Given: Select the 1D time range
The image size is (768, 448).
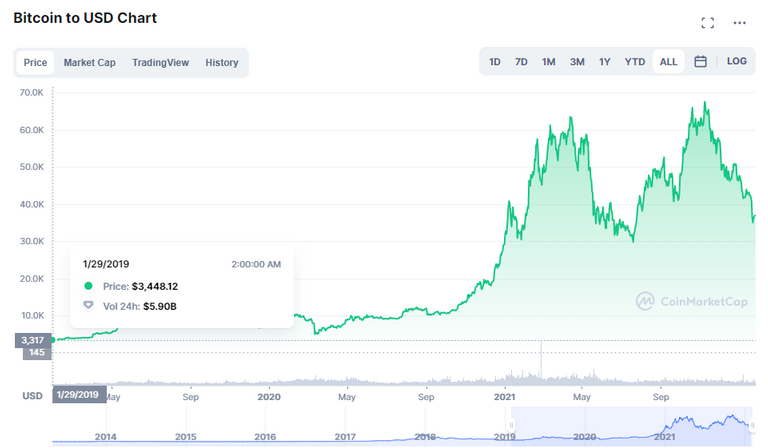Looking at the screenshot, I should coord(495,62).
